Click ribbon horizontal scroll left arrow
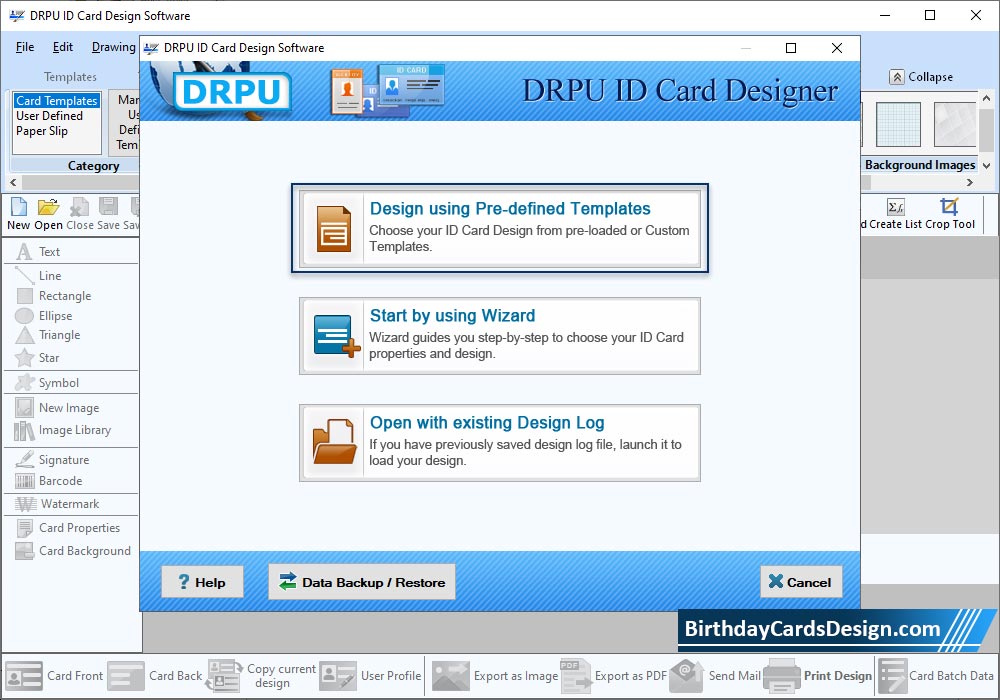The width and height of the screenshot is (1000, 700). tap(13, 183)
